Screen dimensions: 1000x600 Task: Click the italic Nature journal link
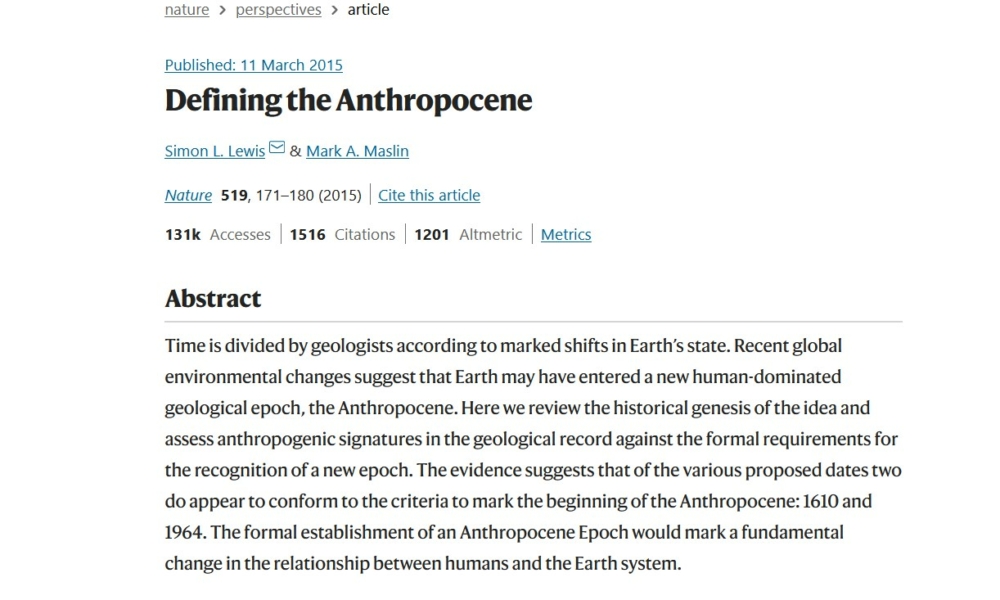188,195
